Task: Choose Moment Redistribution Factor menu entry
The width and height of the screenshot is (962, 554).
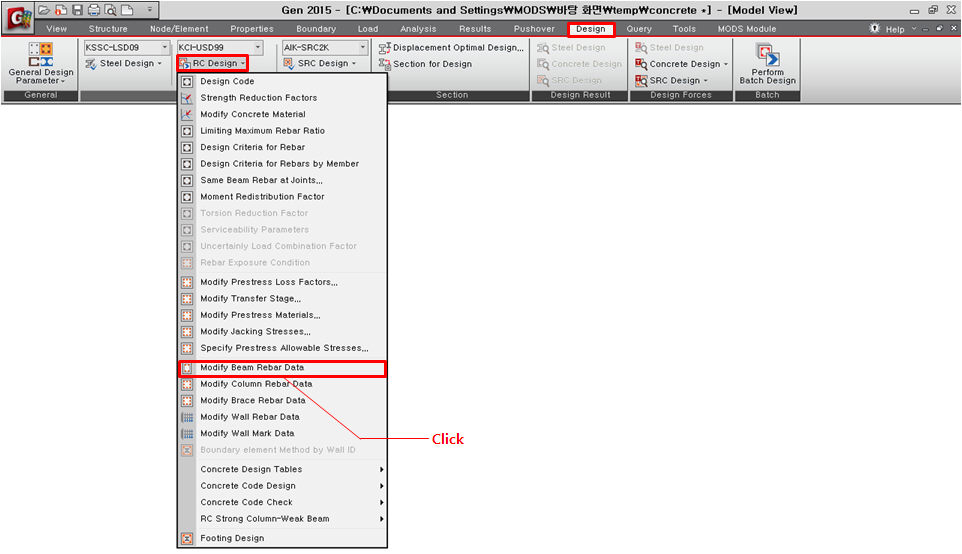Action: 282,197
